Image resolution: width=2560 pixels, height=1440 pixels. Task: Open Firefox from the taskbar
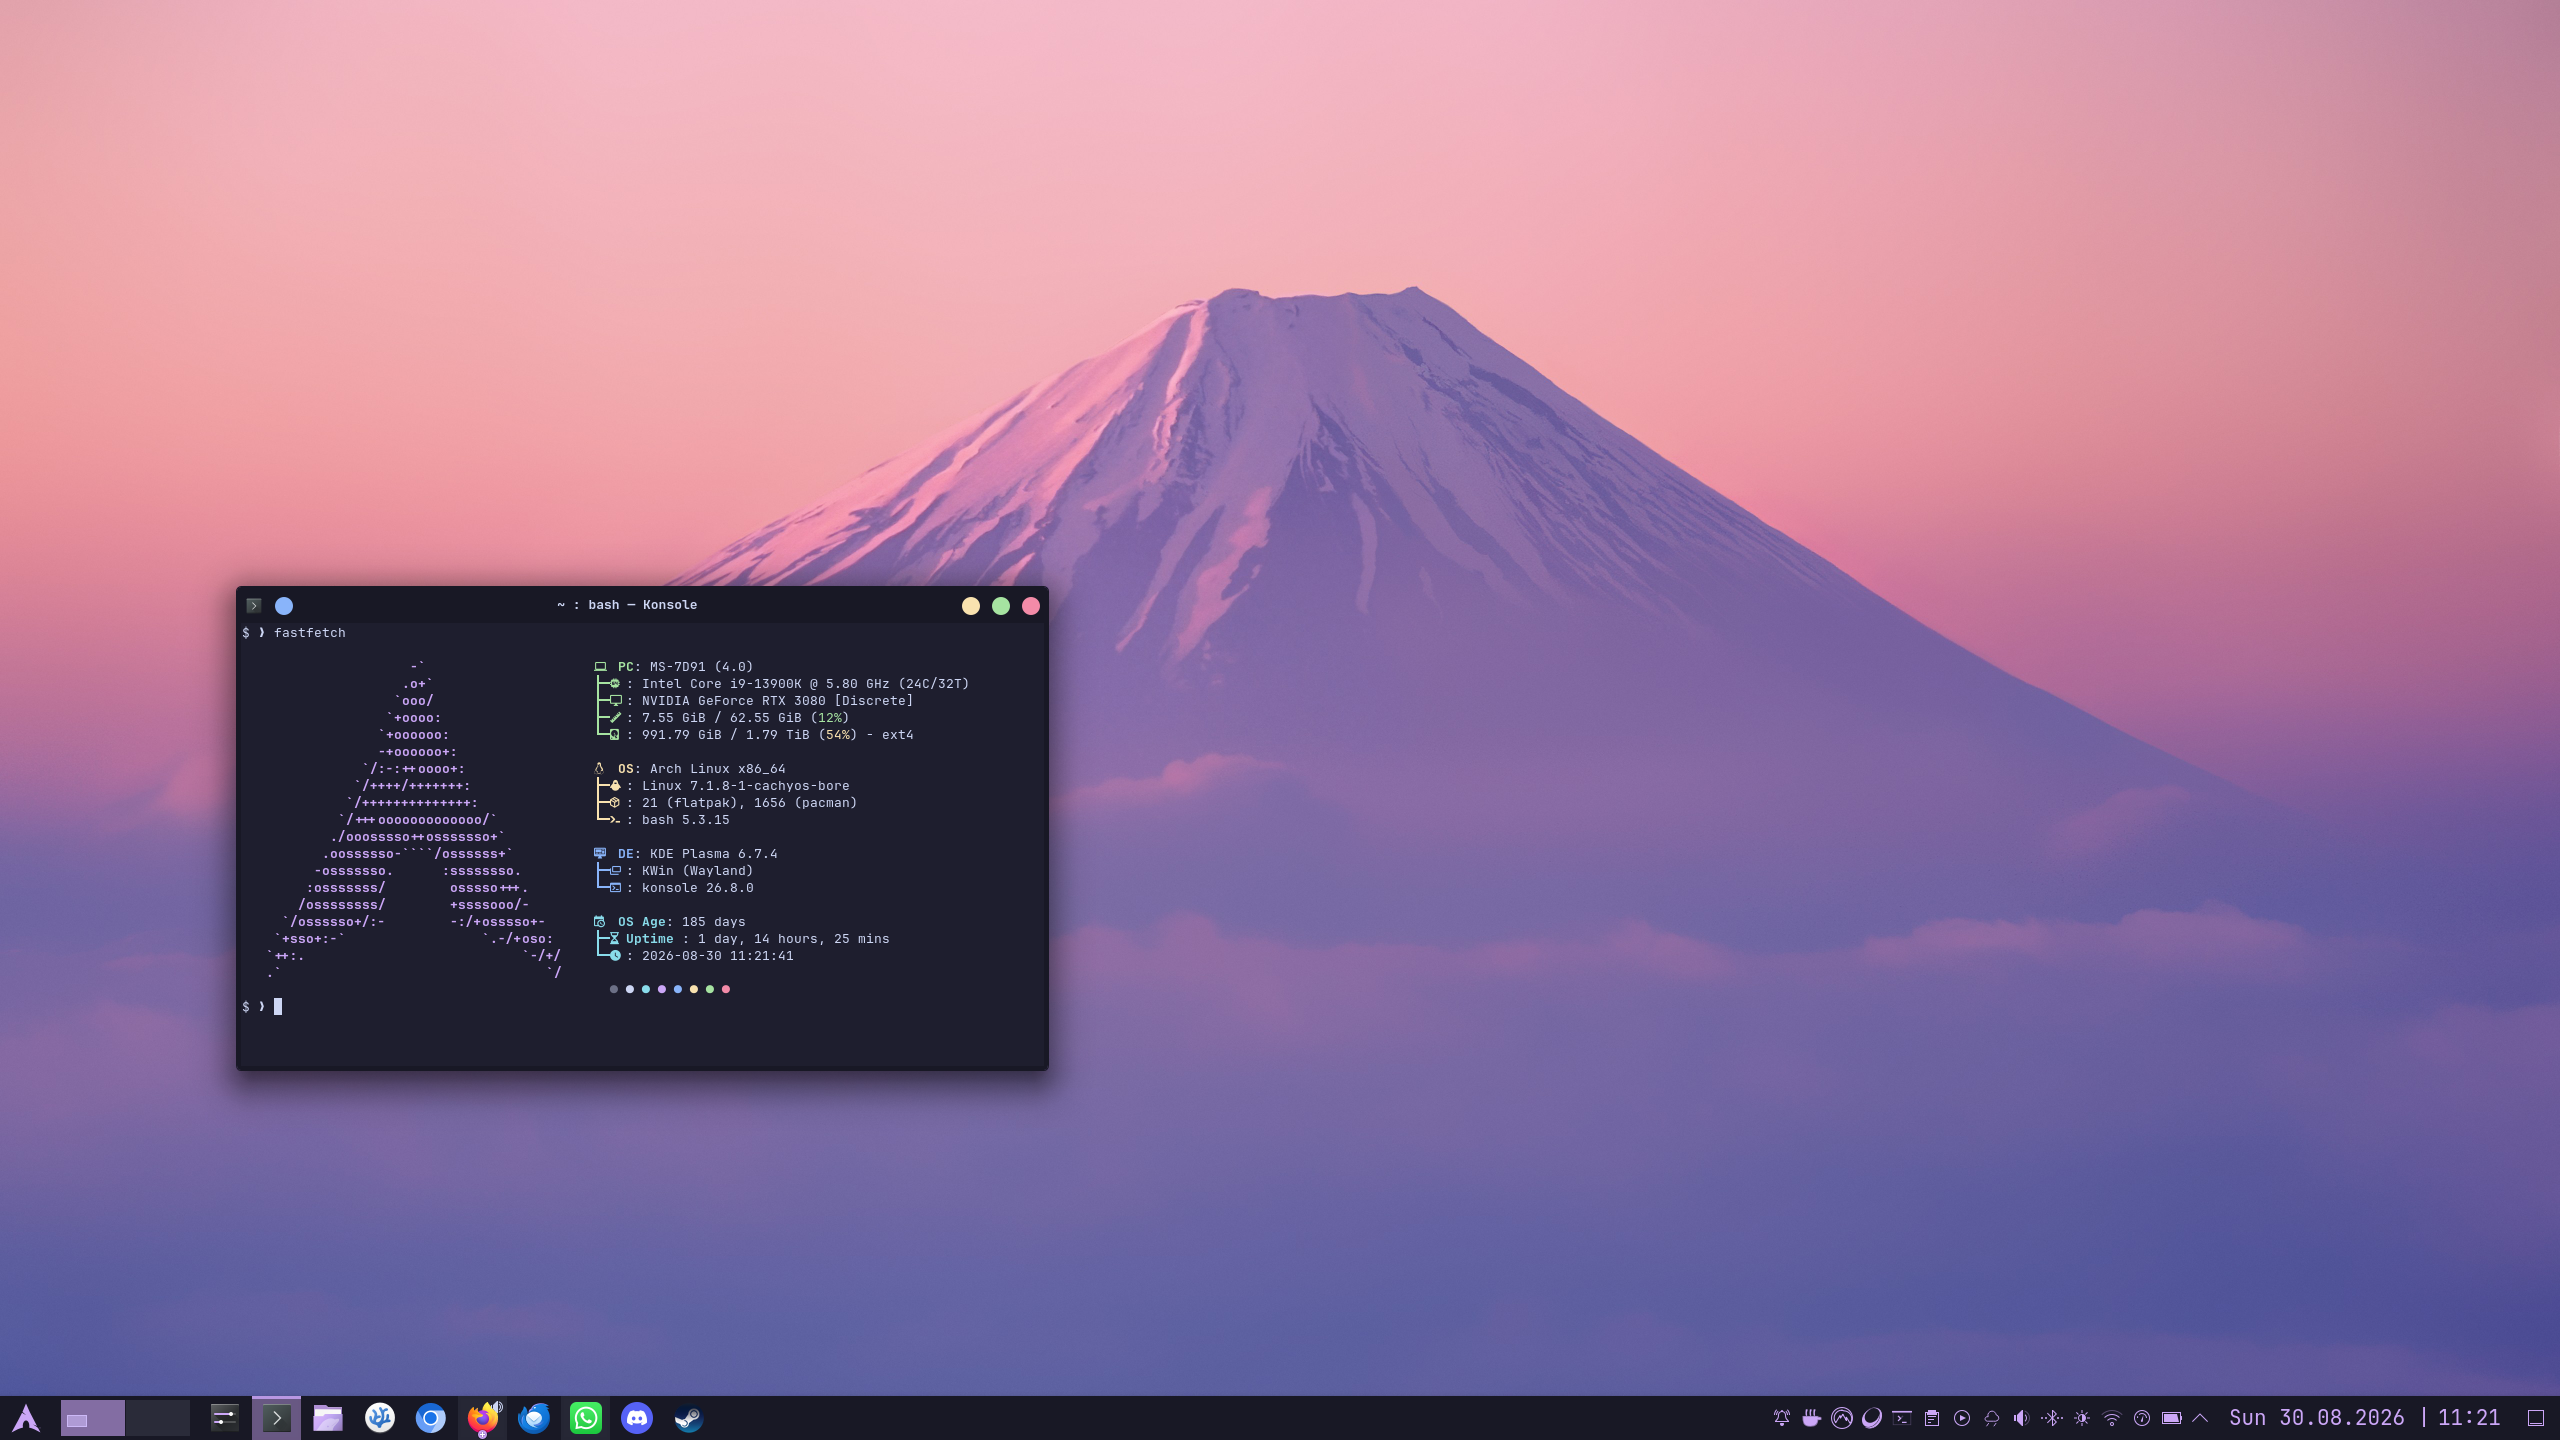coord(483,1418)
